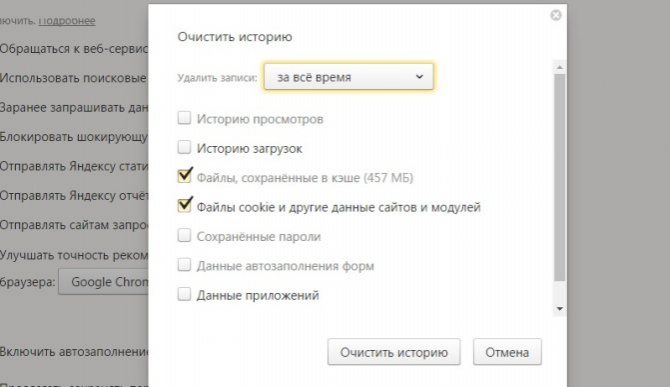Check the 'Историю загрузок' option
670x387 pixels.
coord(184,147)
